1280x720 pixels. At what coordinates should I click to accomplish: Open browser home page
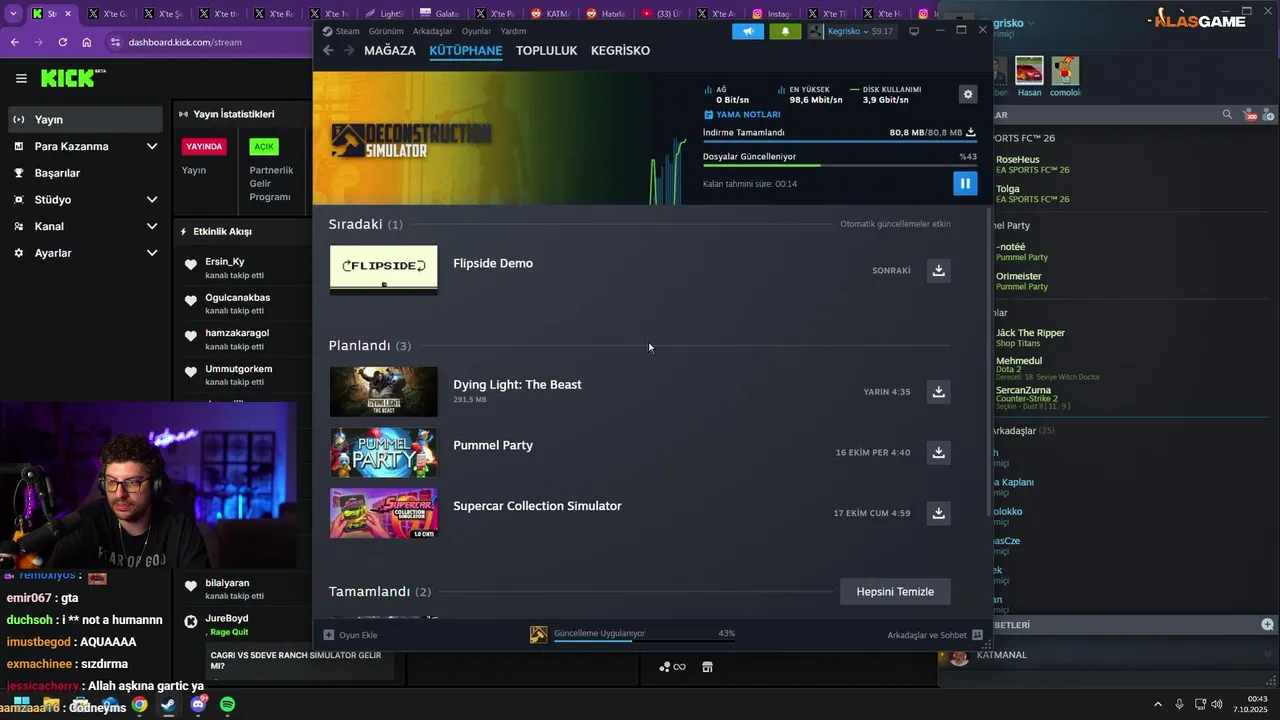86,42
